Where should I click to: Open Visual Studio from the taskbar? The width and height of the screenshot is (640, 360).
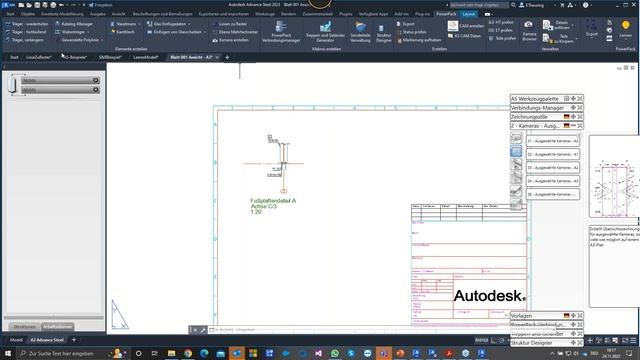[x=318, y=353]
